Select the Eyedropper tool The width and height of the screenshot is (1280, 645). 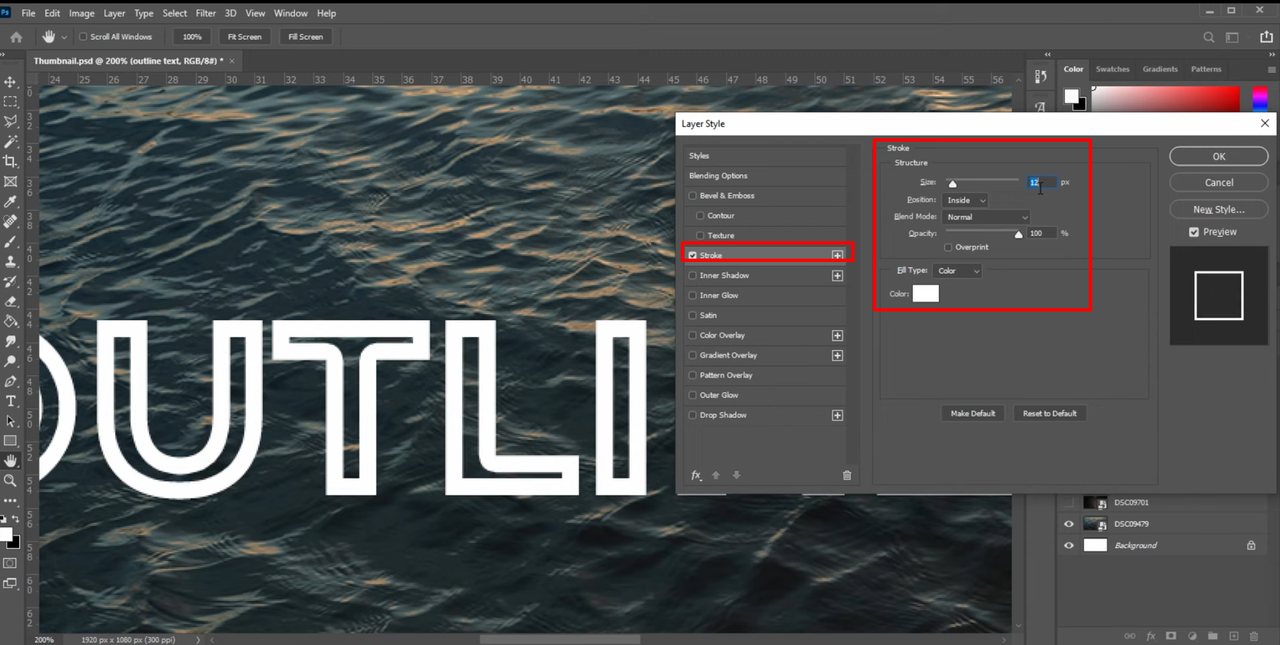click(x=11, y=201)
